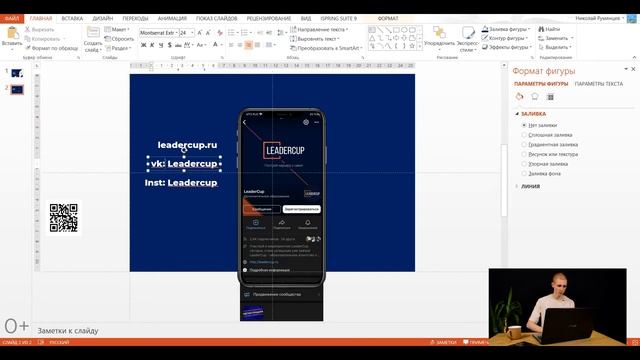The image size is (640, 360).
Task: Click Заменить replace button
Action: pos(556,38)
